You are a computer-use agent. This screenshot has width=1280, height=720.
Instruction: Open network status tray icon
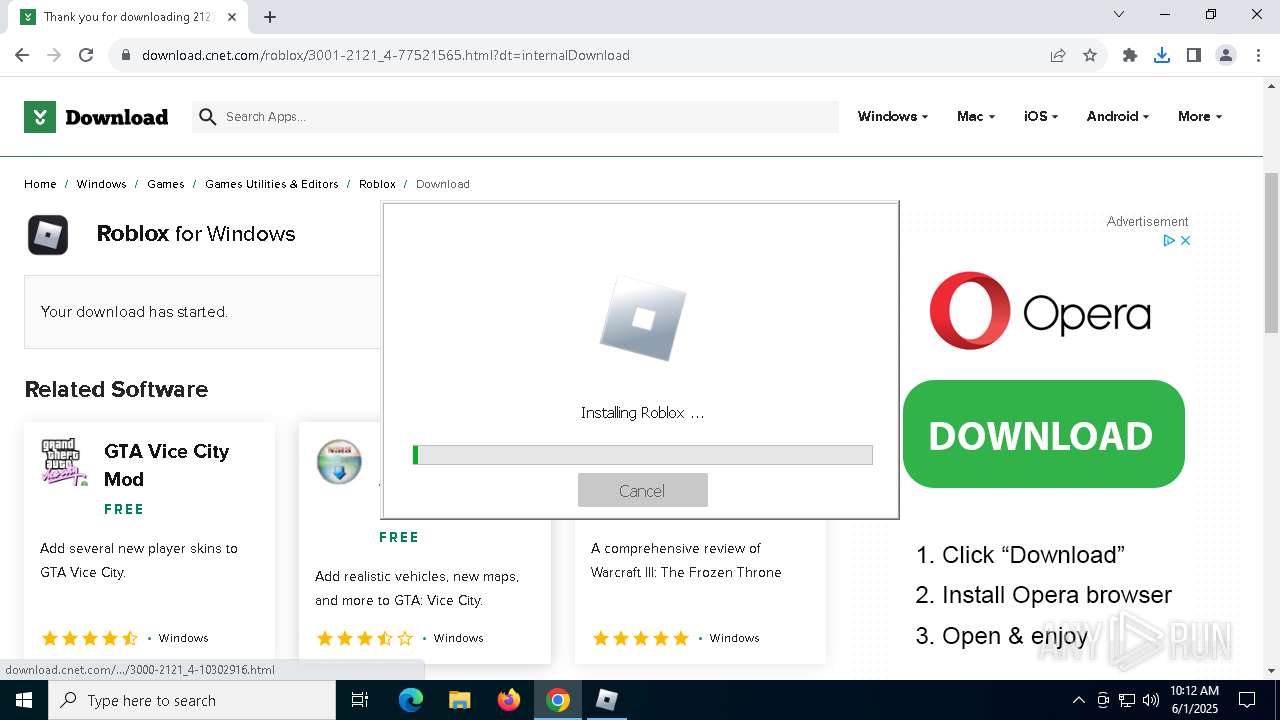tap(1127, 700)
